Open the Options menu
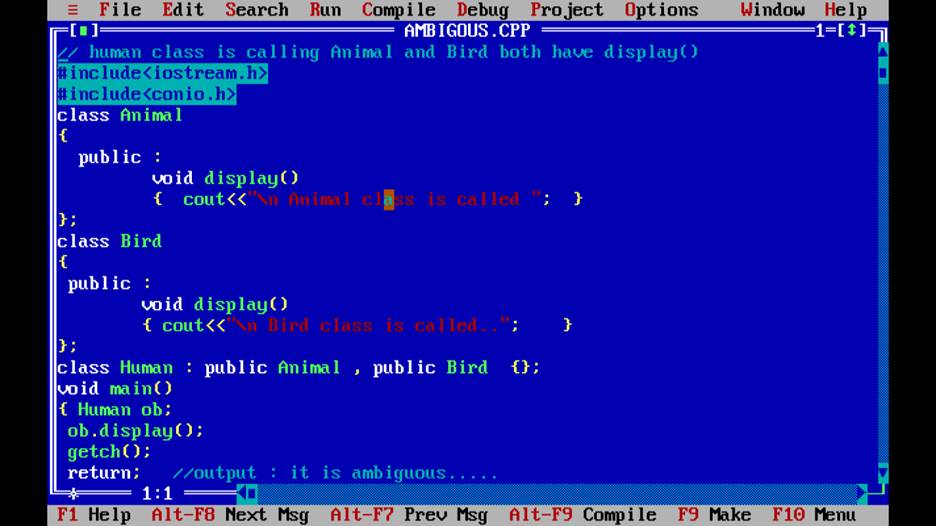This screenshot has width=936, height=526. (x=661, y=10)
